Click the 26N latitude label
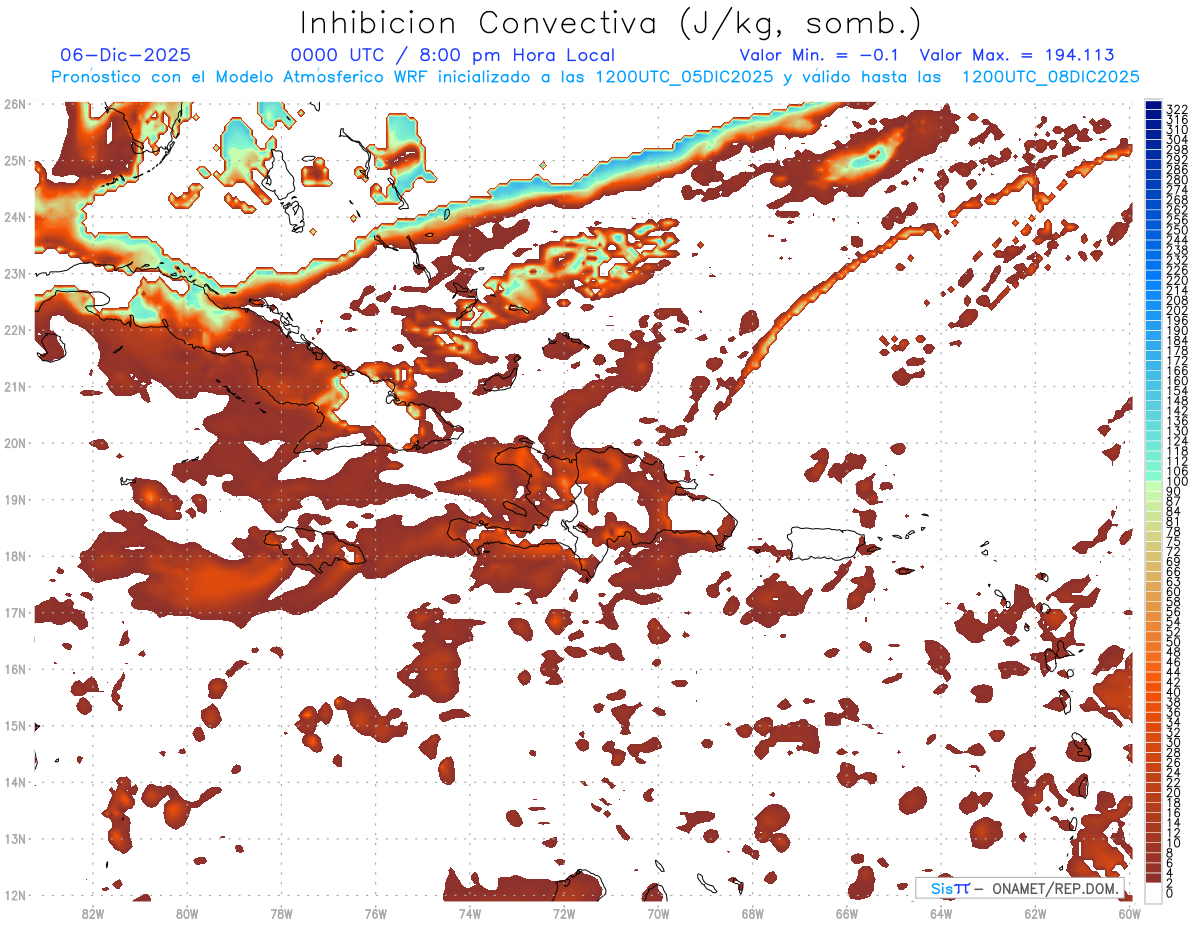 (x=15, y=104)
